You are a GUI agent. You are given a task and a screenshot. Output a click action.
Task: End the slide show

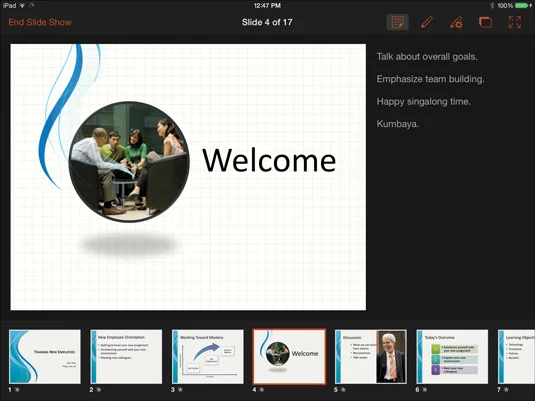pos(40,23)
